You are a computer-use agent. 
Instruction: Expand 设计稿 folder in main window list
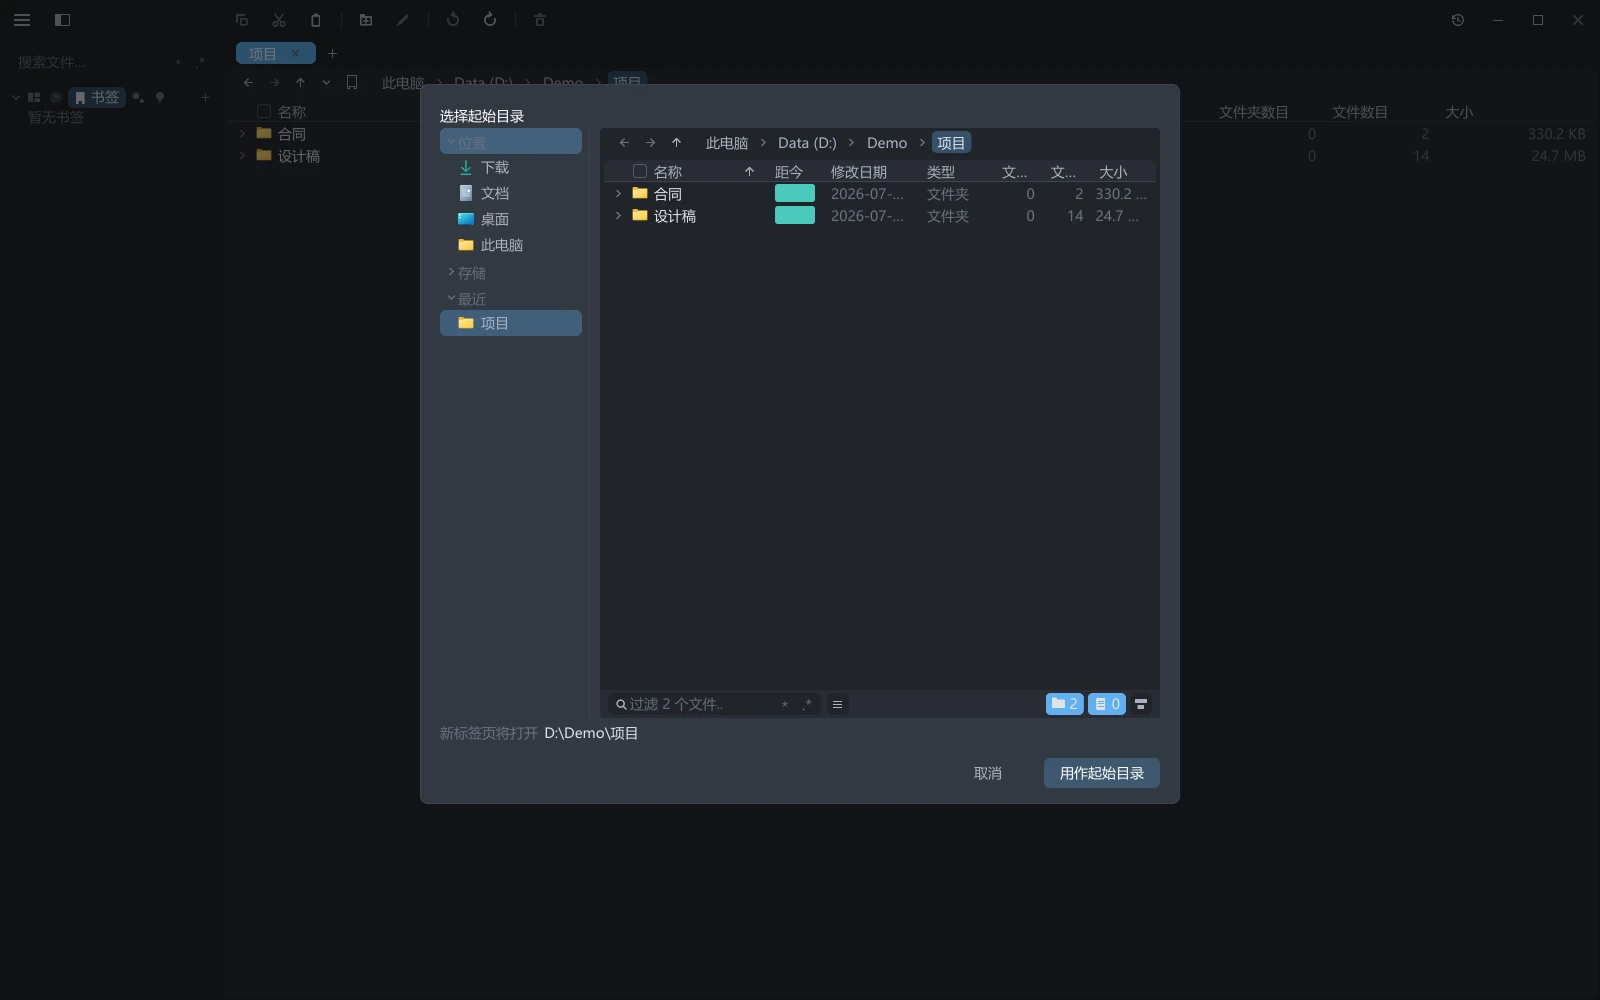point(242,155)
